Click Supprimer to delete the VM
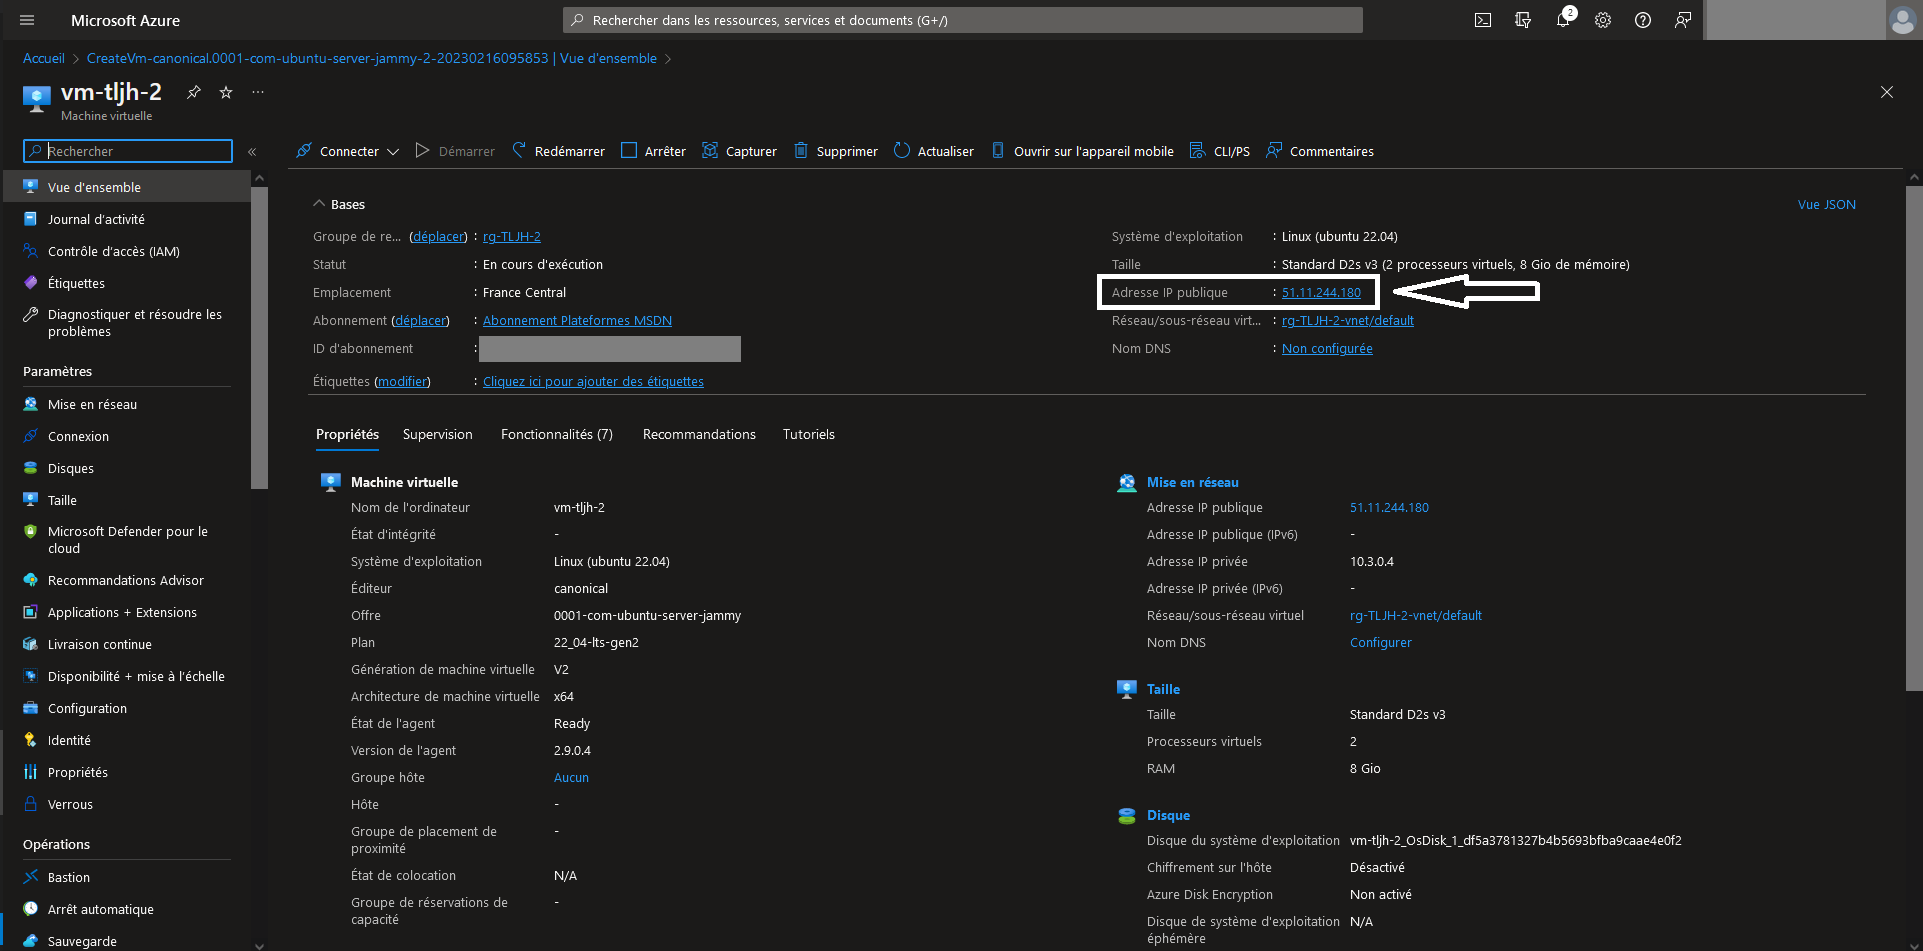Viewport: 1923px width, 951px height. (836, 151)
